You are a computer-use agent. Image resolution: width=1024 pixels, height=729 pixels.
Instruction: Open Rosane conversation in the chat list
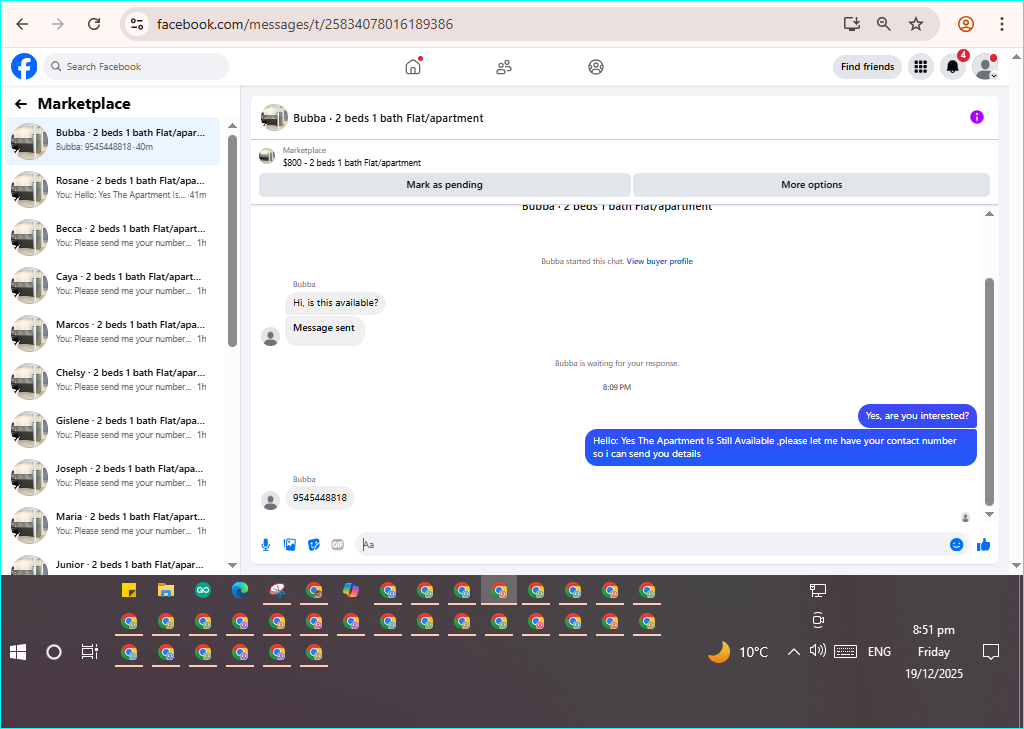pyautogui.click(x=112, y=189)
